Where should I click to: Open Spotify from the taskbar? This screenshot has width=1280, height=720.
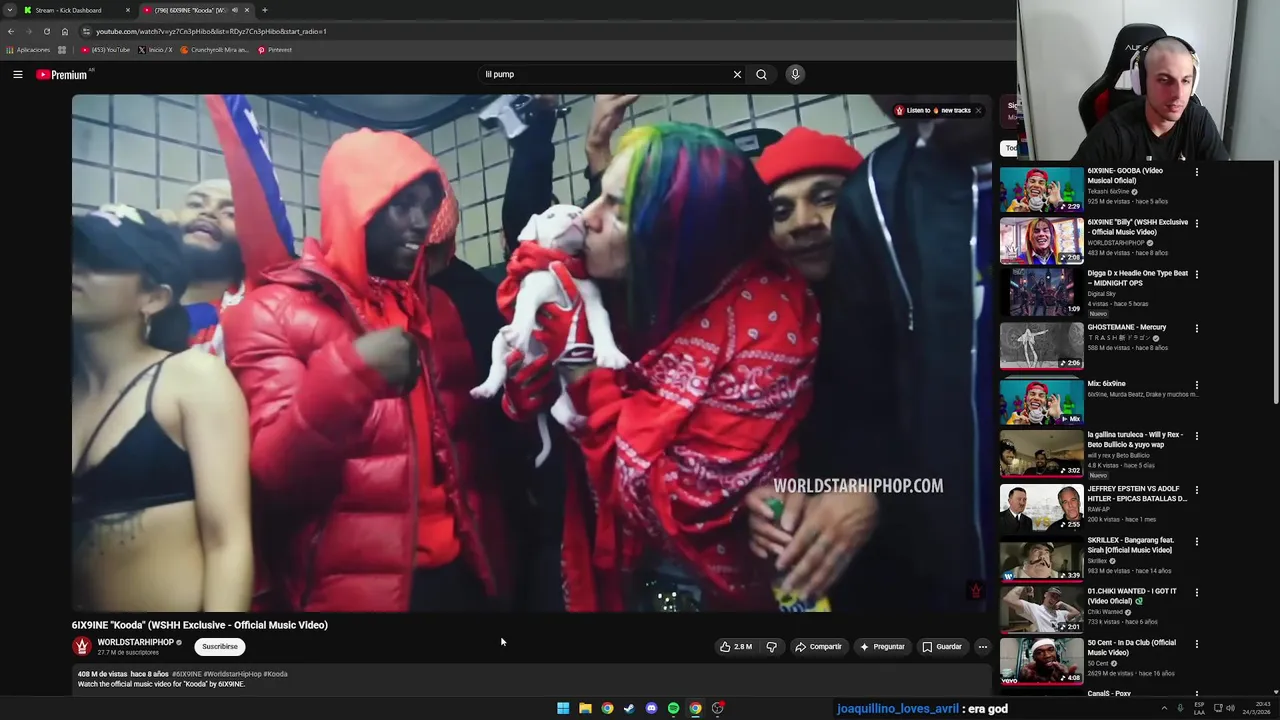(673, 708)
